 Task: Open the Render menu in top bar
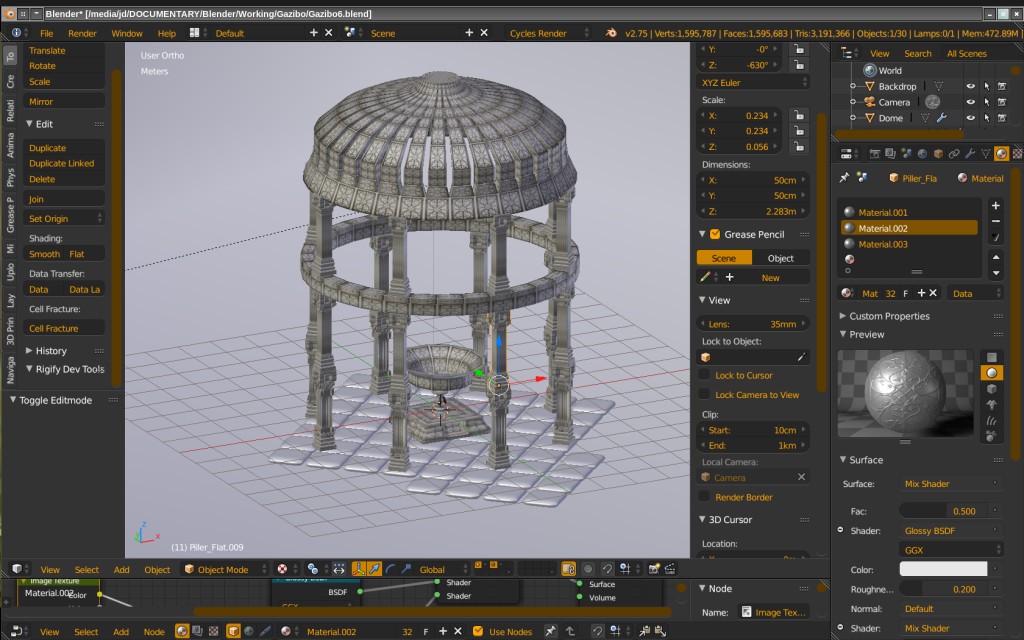click(x=82, y=32)
